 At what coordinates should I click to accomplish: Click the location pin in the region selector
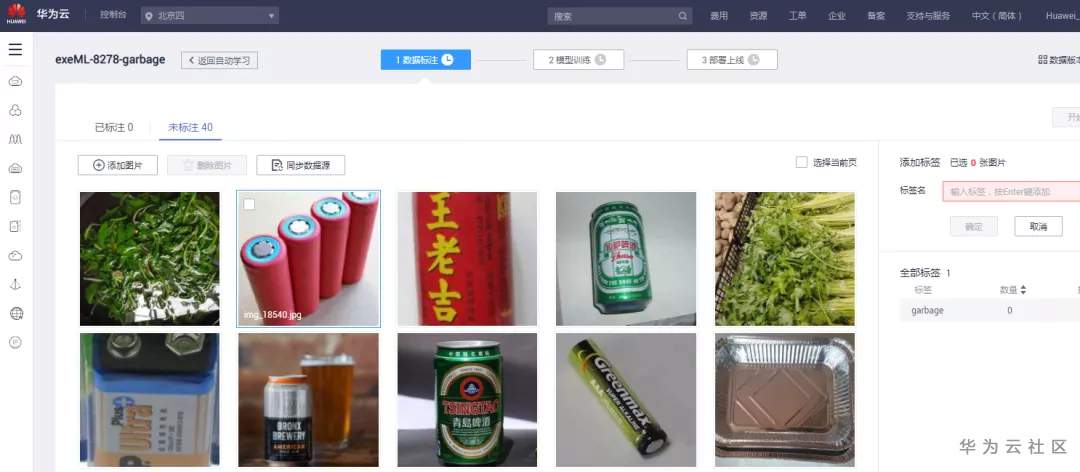click(x=149, y=16)
